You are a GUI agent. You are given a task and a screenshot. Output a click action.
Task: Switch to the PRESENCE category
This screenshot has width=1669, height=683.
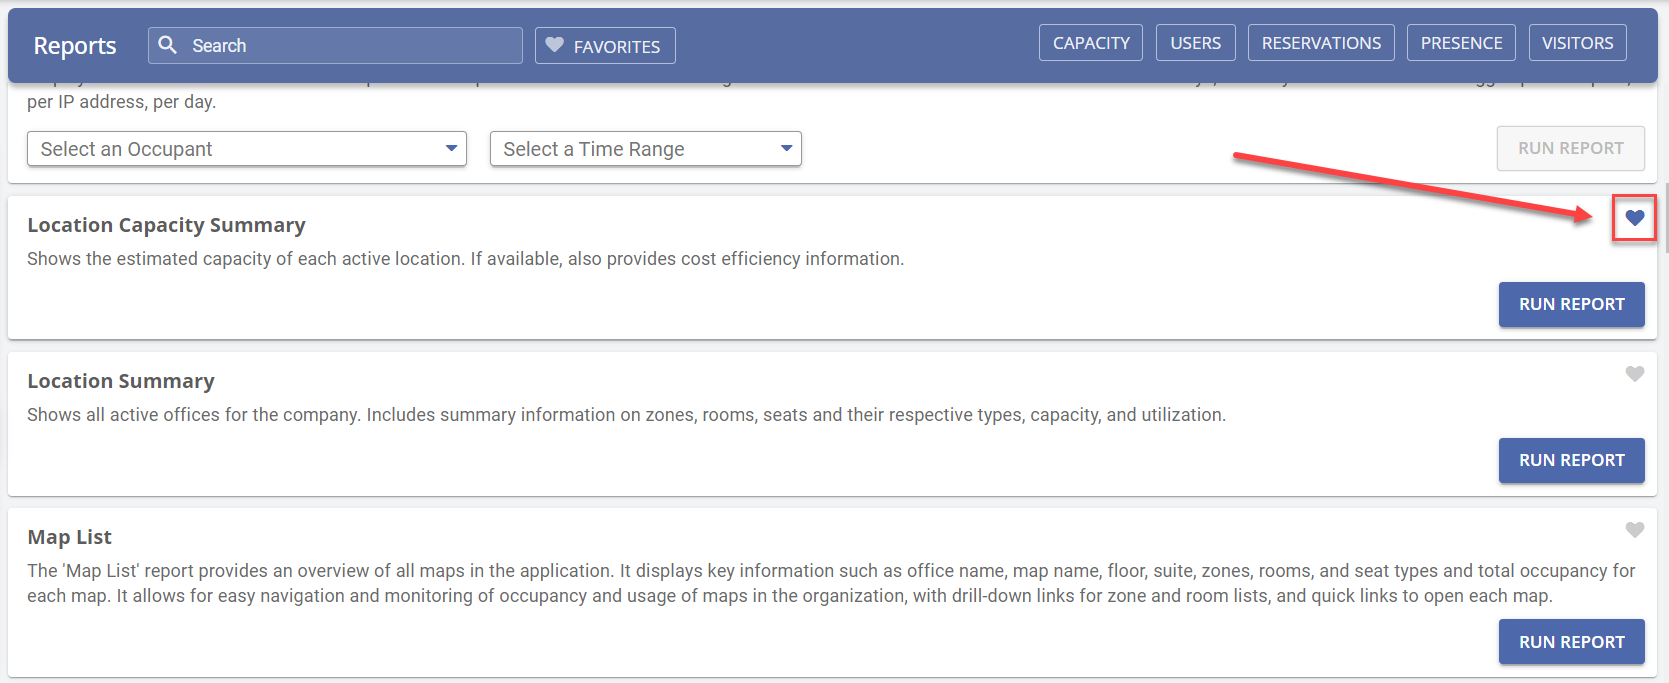pyautogui.click(x=1461, y=43)
